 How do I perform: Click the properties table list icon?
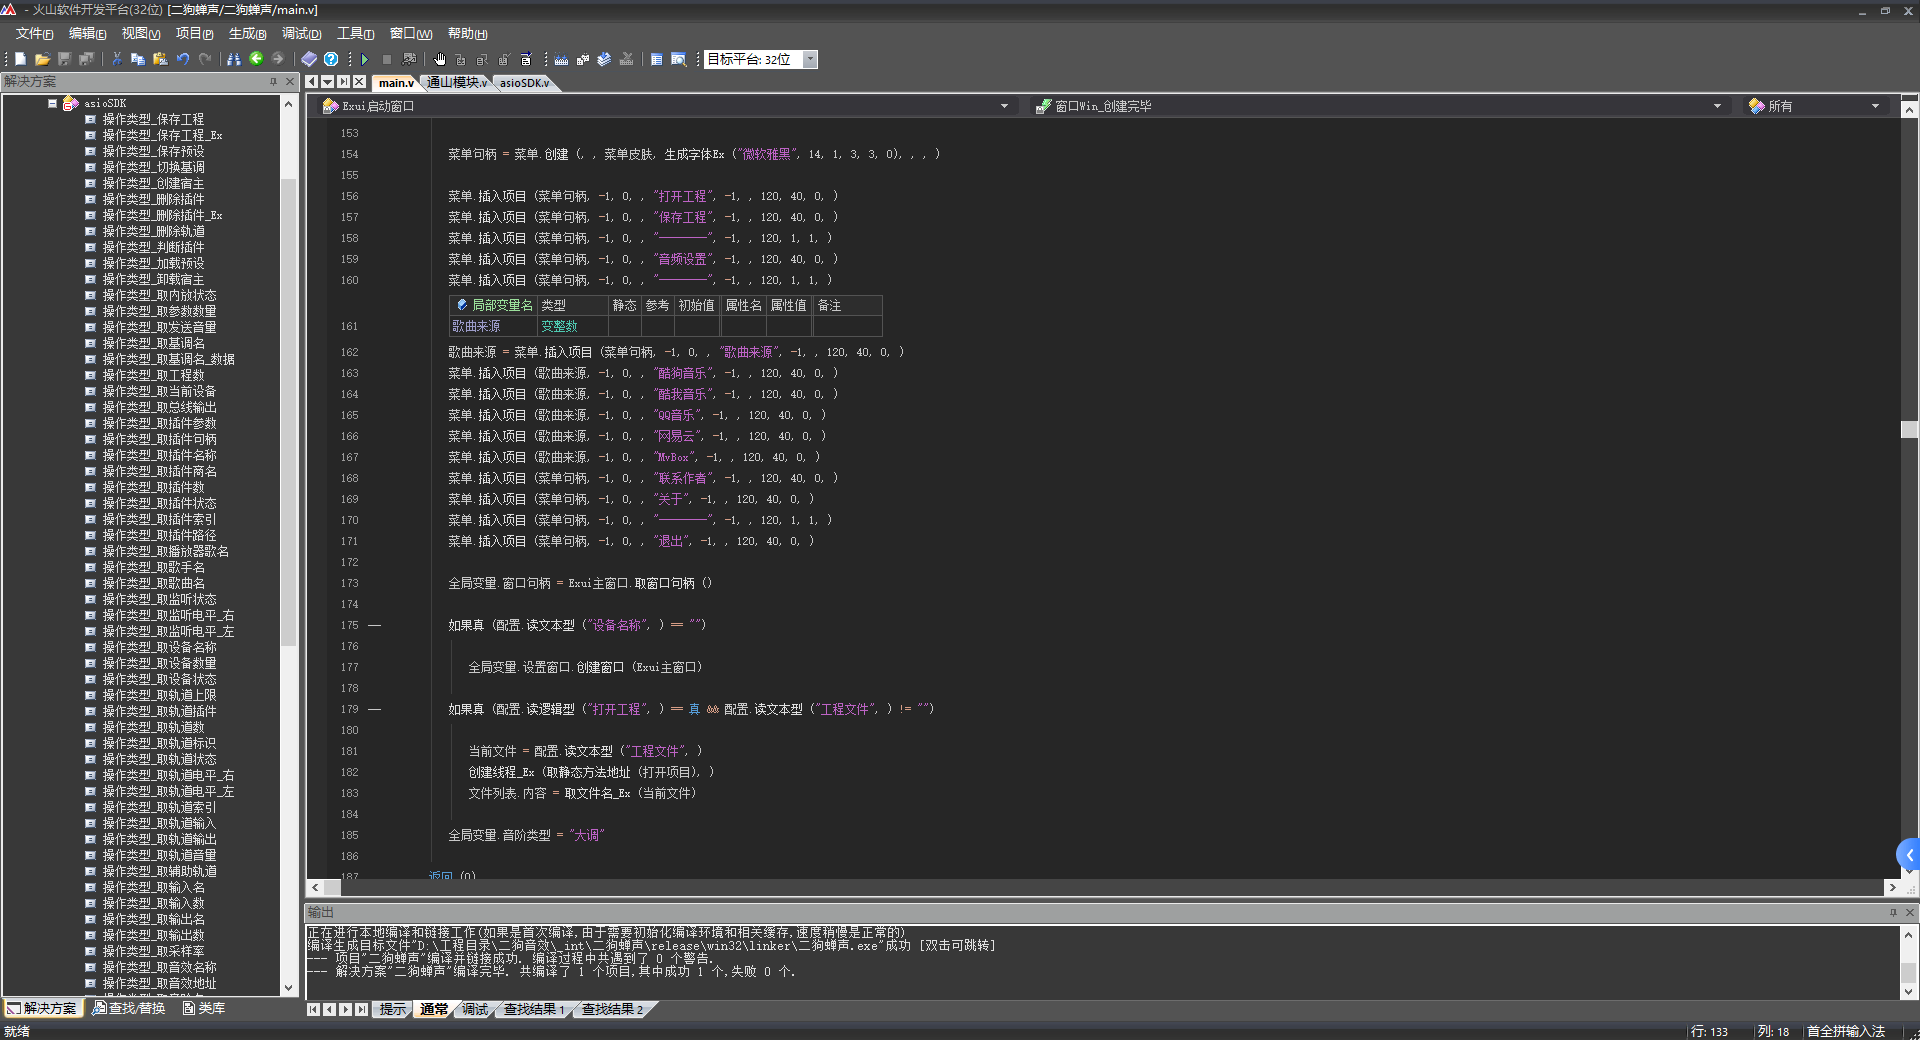[656, 59]
